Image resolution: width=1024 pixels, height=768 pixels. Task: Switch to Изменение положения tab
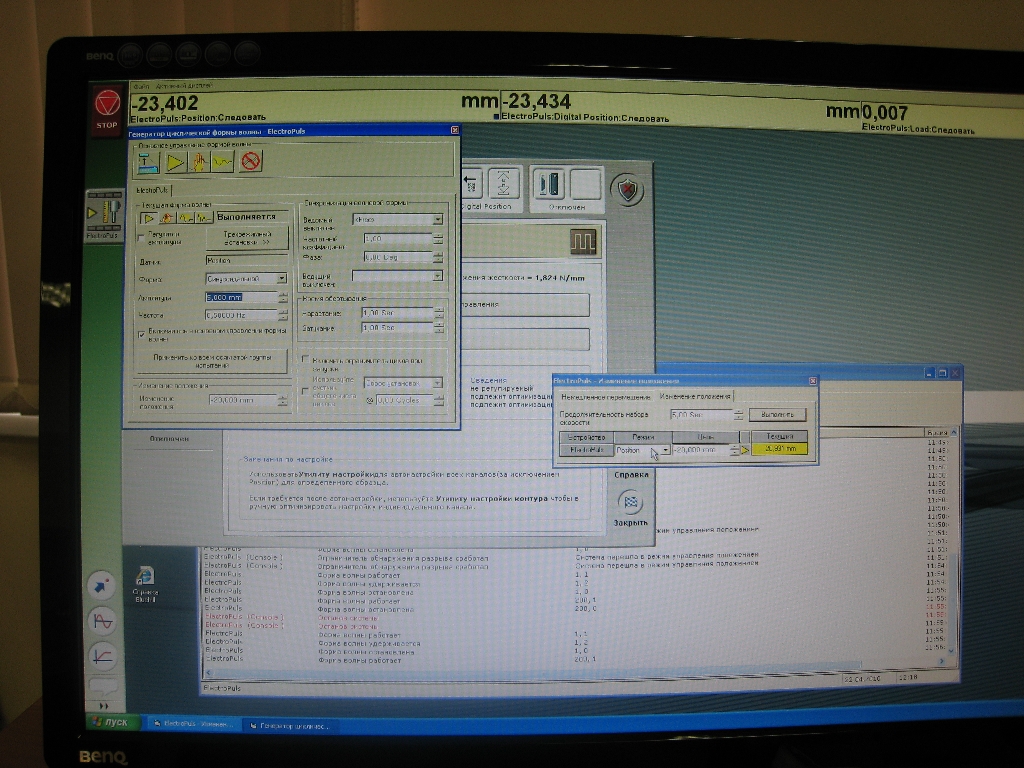coord(694,396)
